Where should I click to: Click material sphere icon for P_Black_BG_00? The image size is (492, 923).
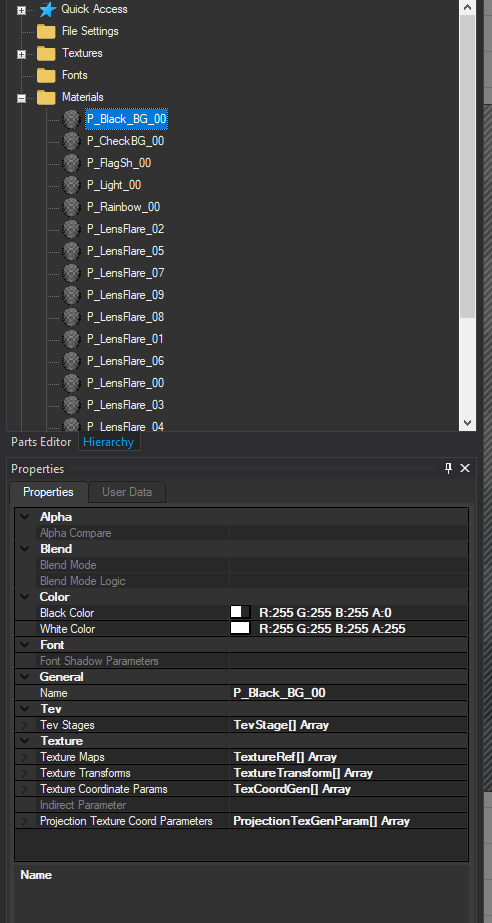click(x=71, y=119)
